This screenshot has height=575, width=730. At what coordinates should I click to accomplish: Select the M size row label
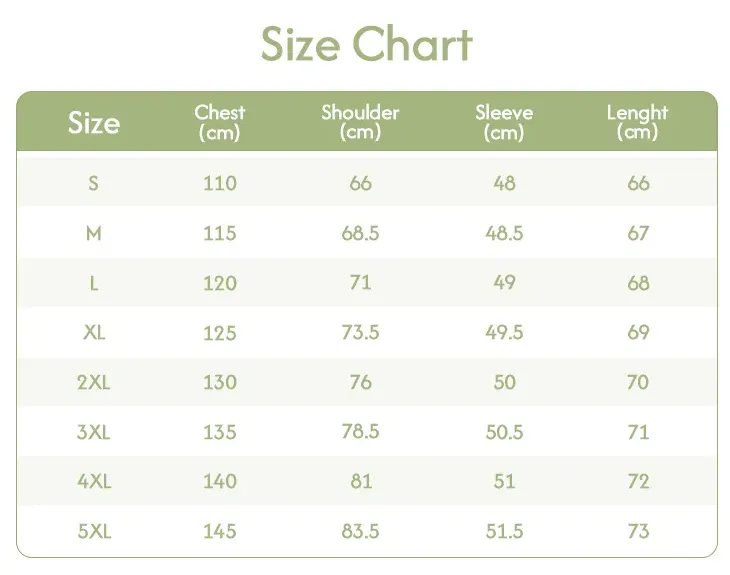click(94, 233)
